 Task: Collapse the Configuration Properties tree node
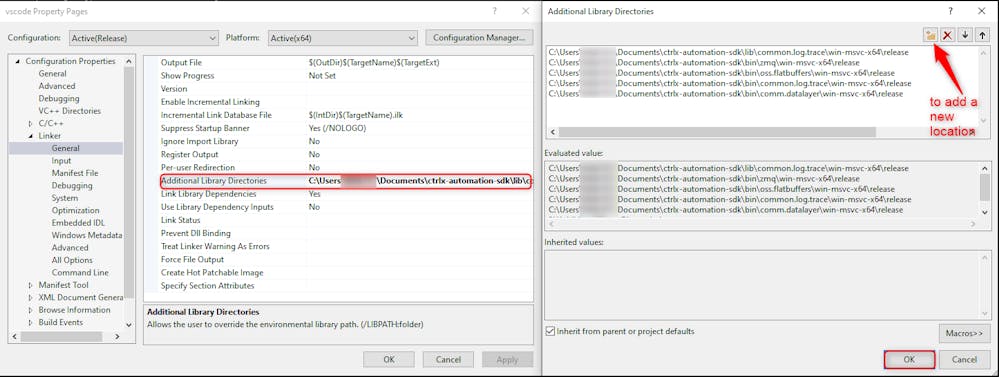point(18,62)
